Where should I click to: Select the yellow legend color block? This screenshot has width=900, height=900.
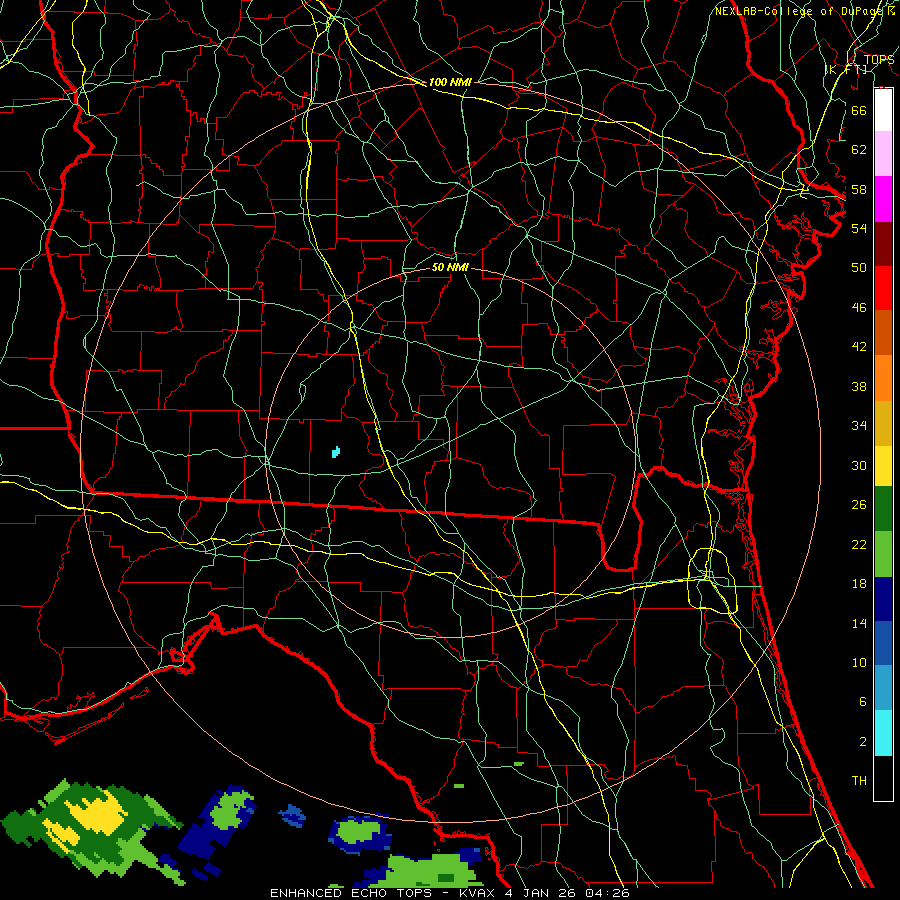point(883,466)
